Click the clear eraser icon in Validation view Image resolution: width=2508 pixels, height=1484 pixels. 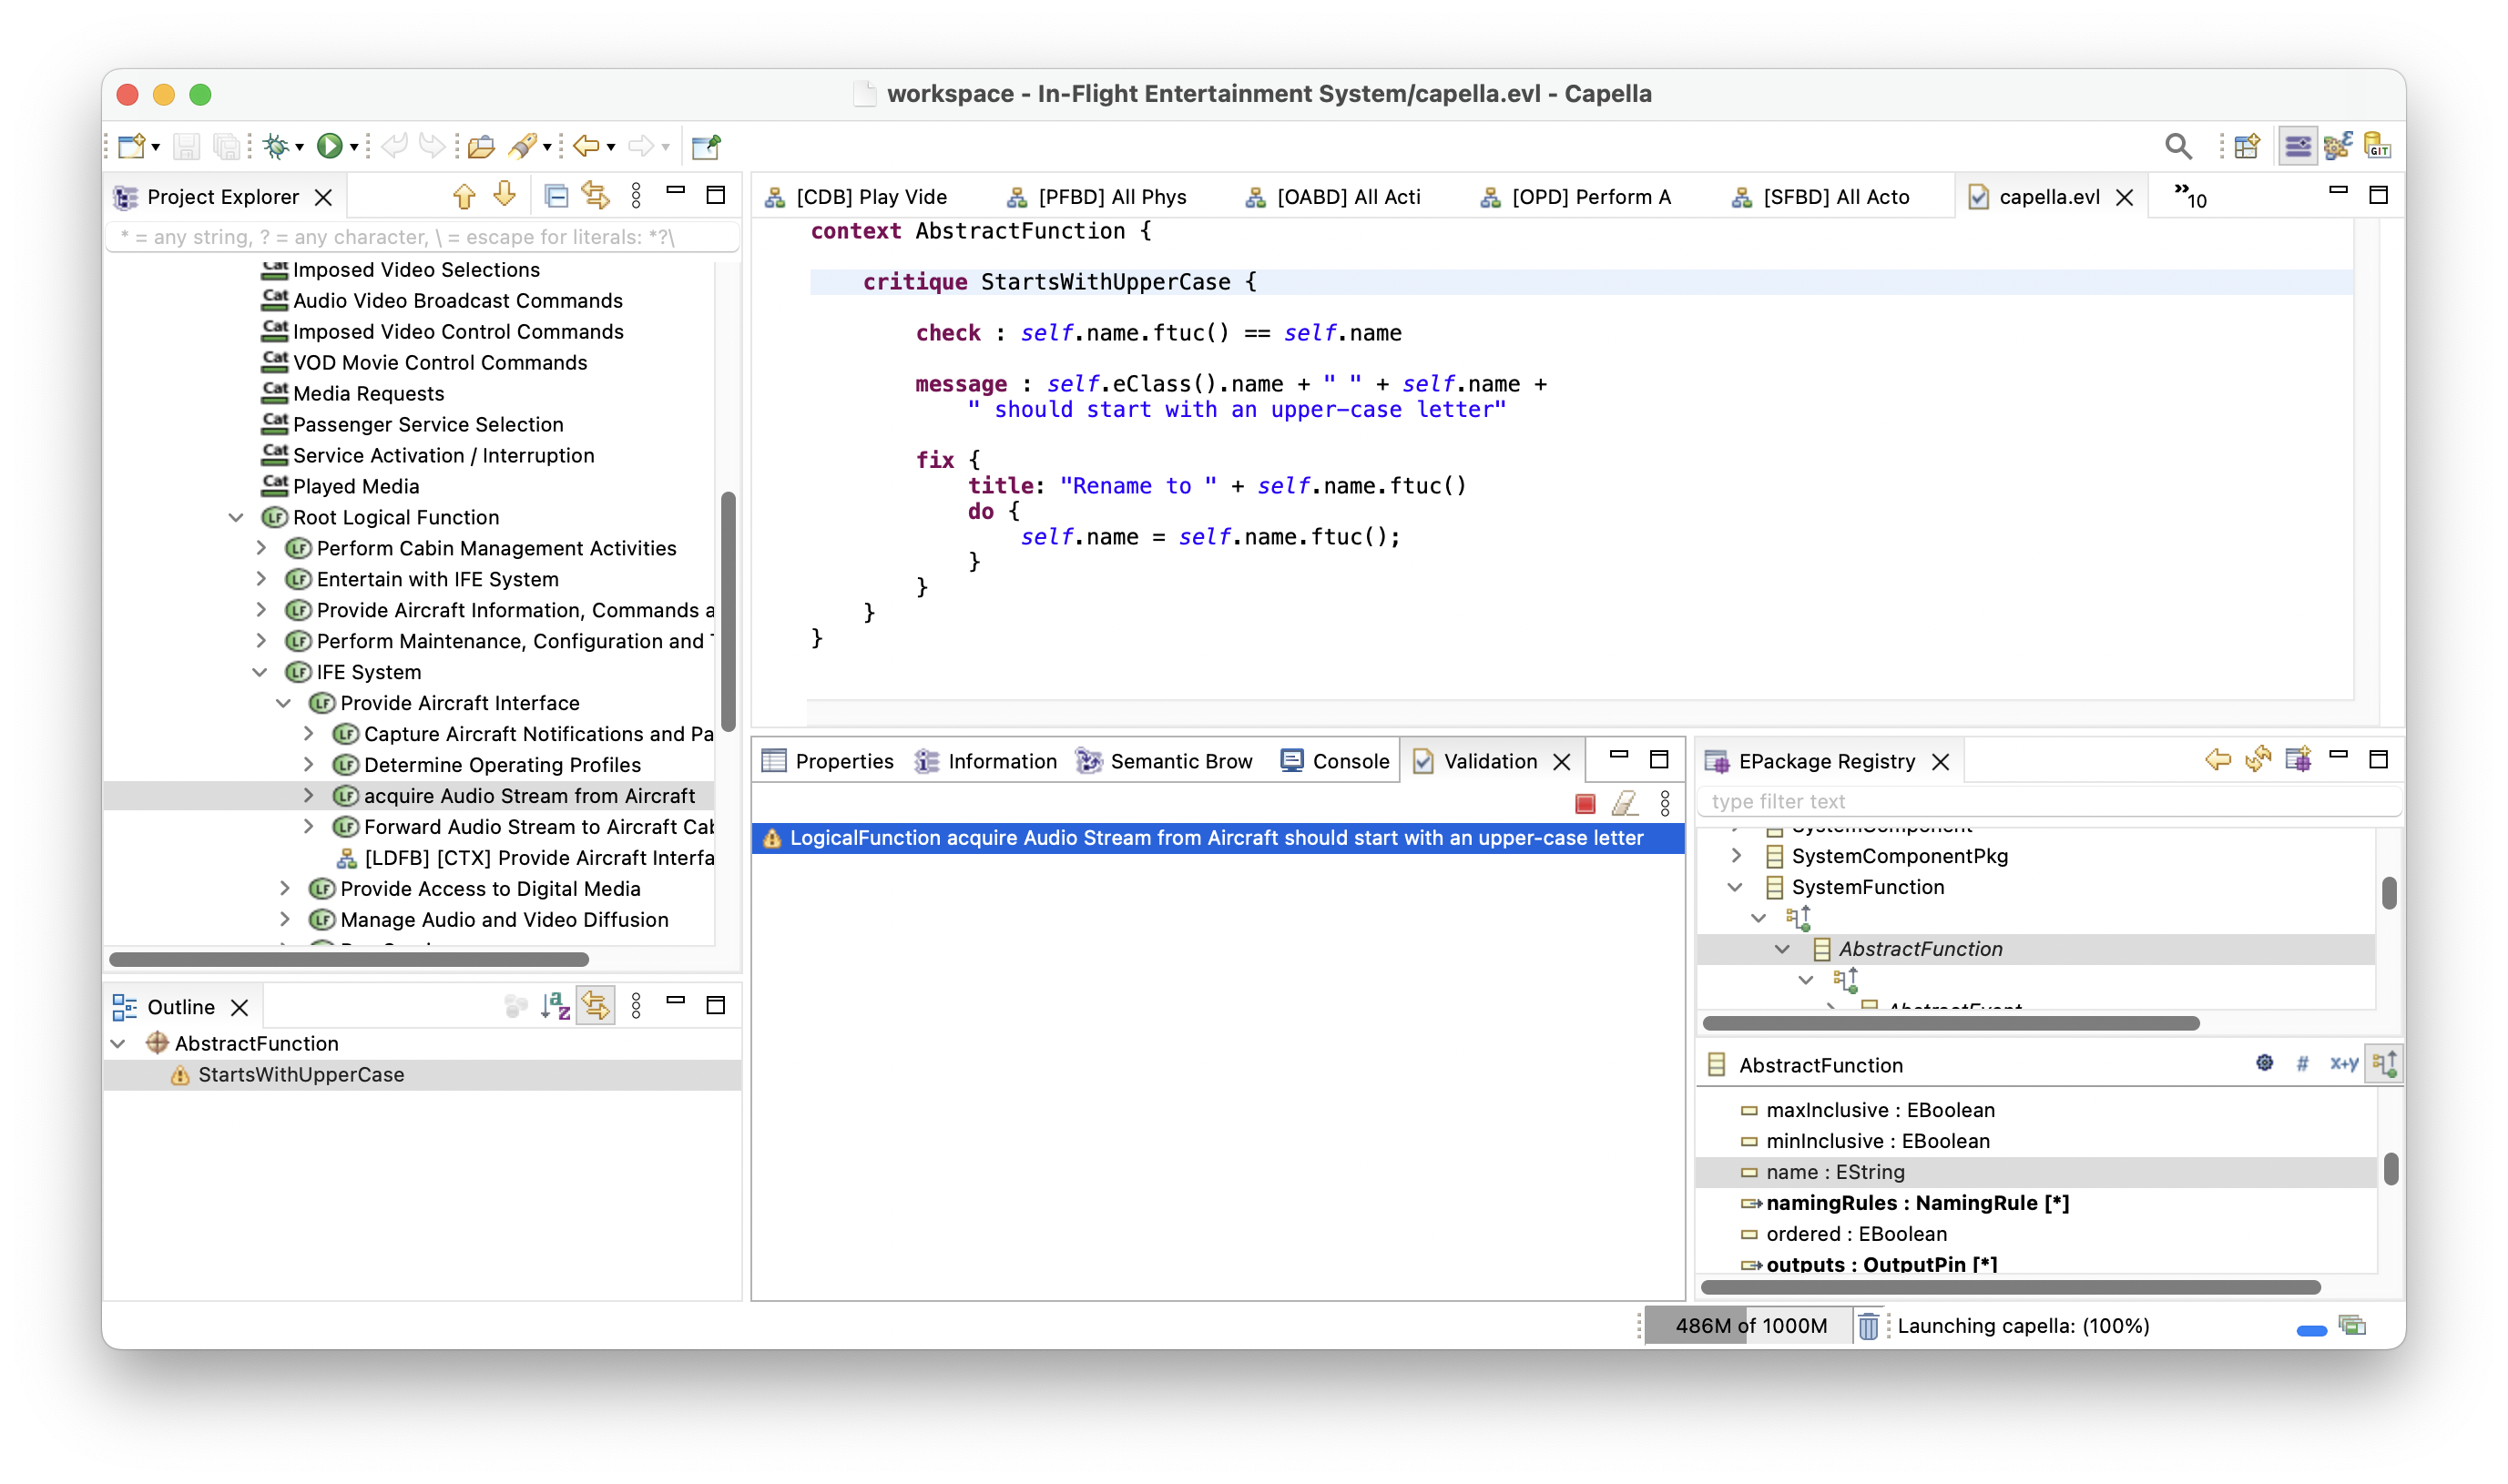pyautogui.click(x=1624, y=803)
